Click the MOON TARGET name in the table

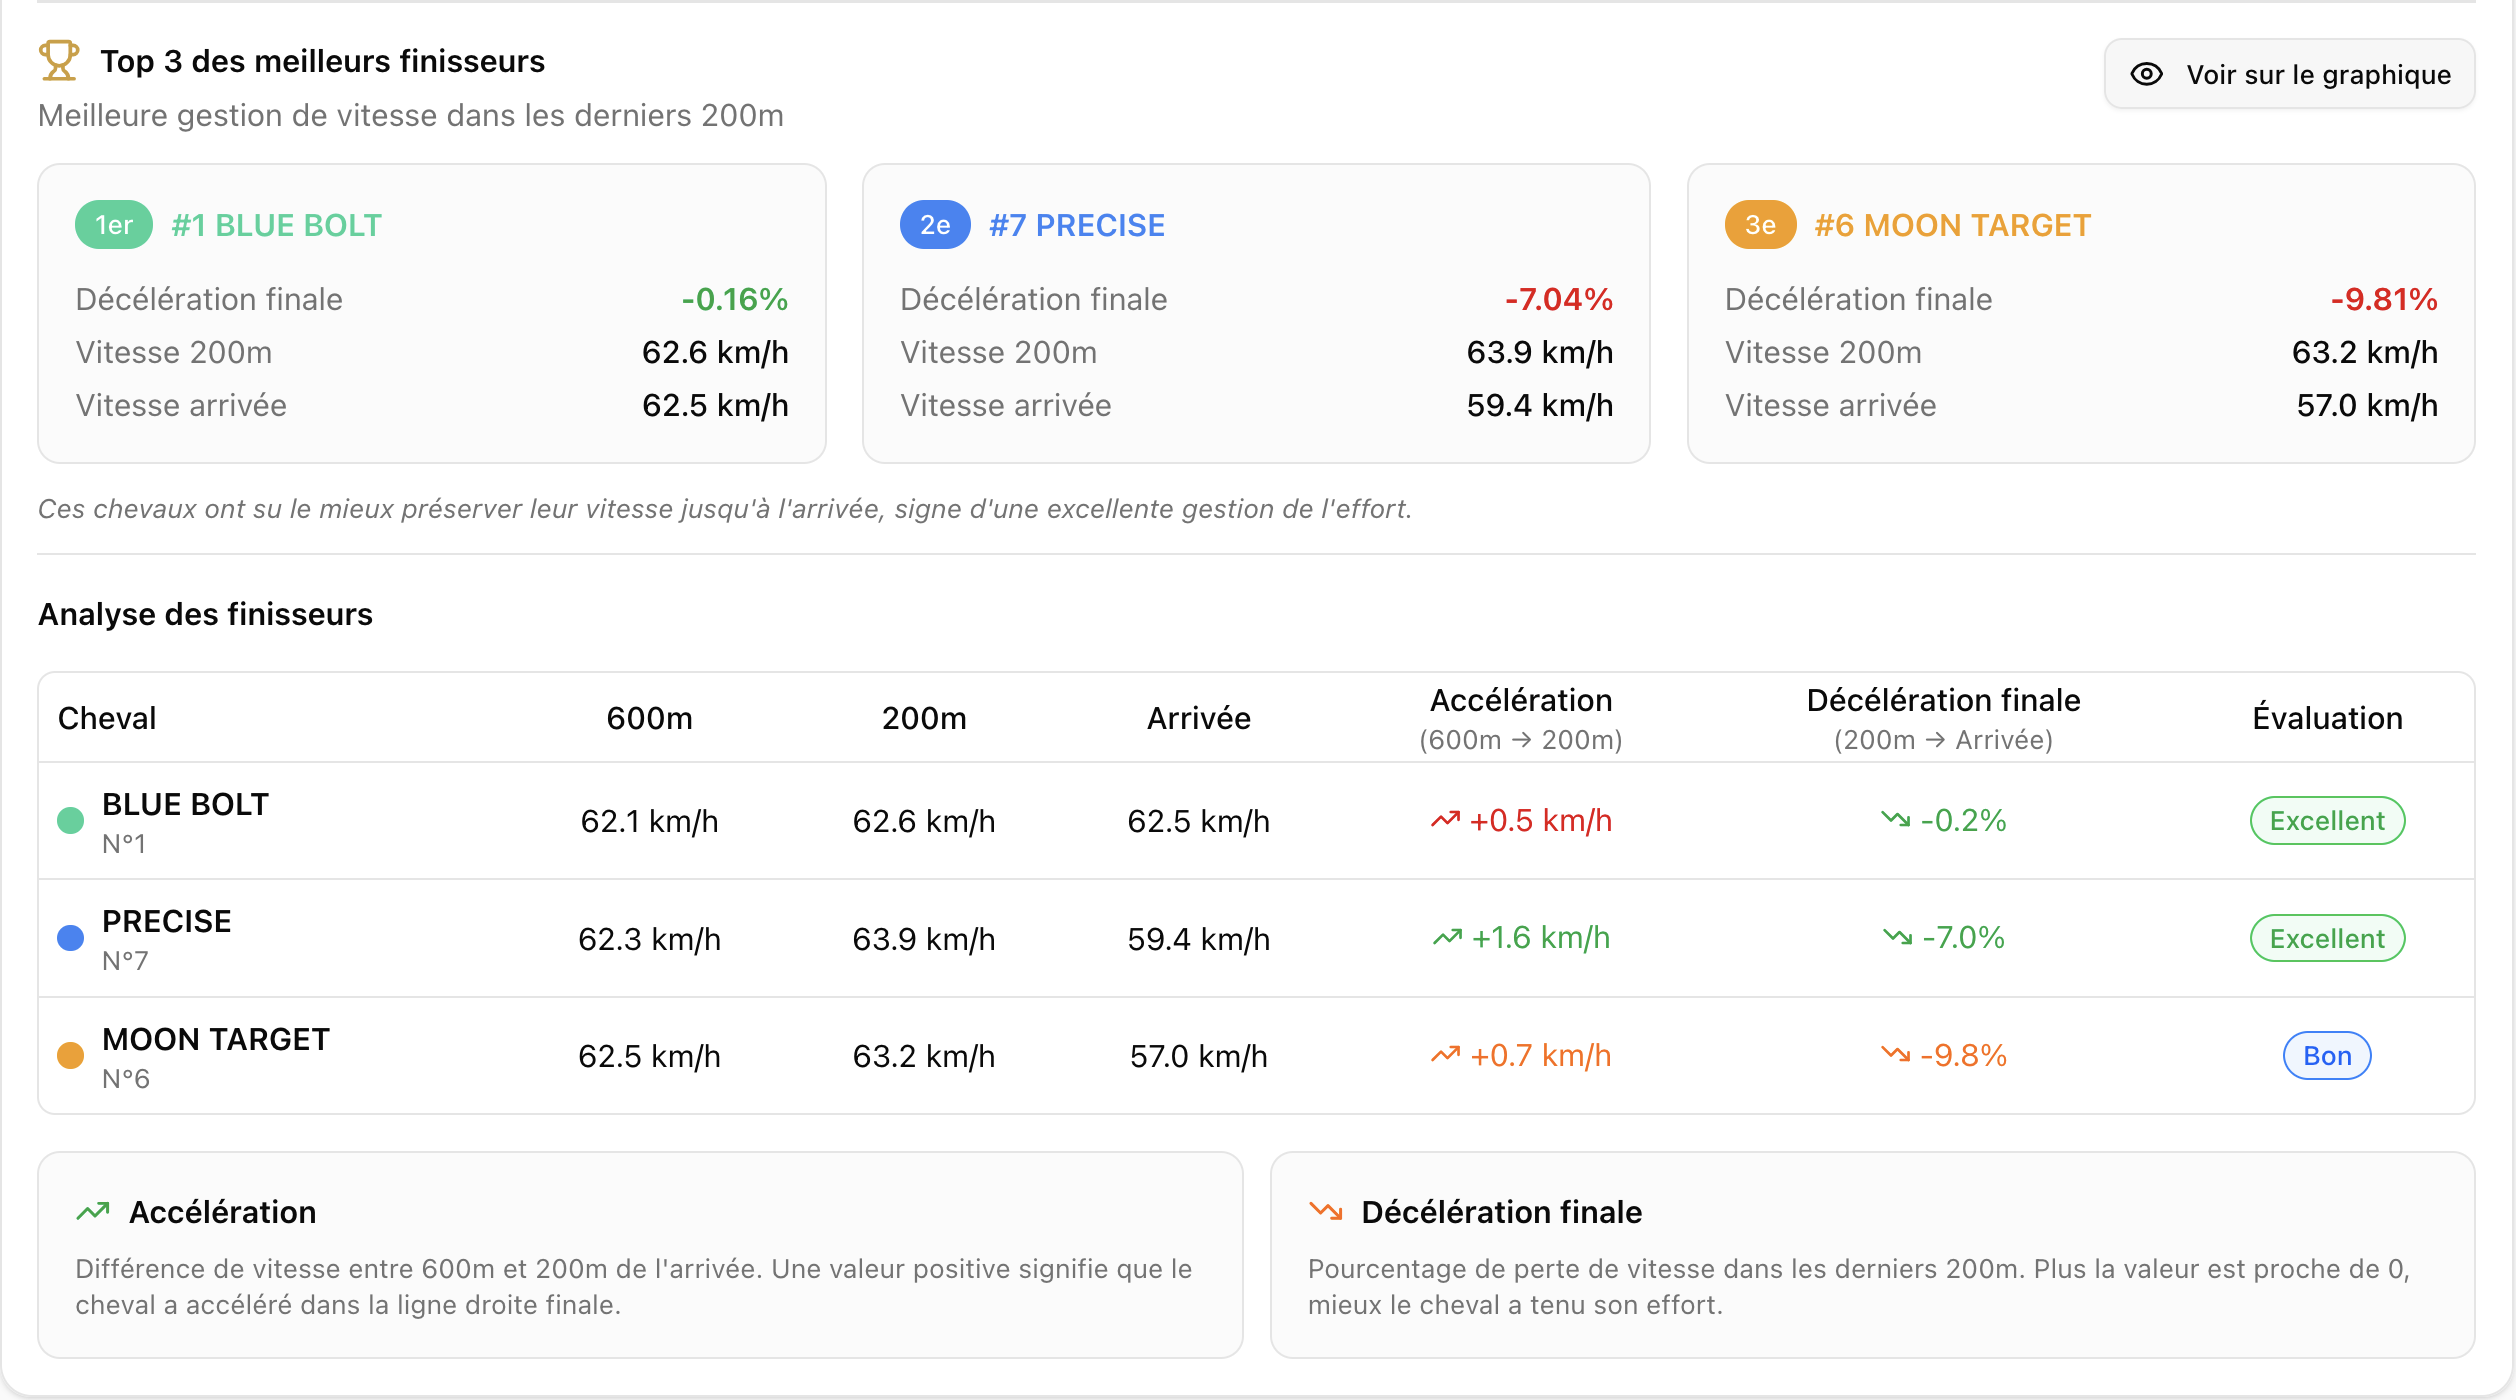pyautogui.click(x=216, y=1039)
